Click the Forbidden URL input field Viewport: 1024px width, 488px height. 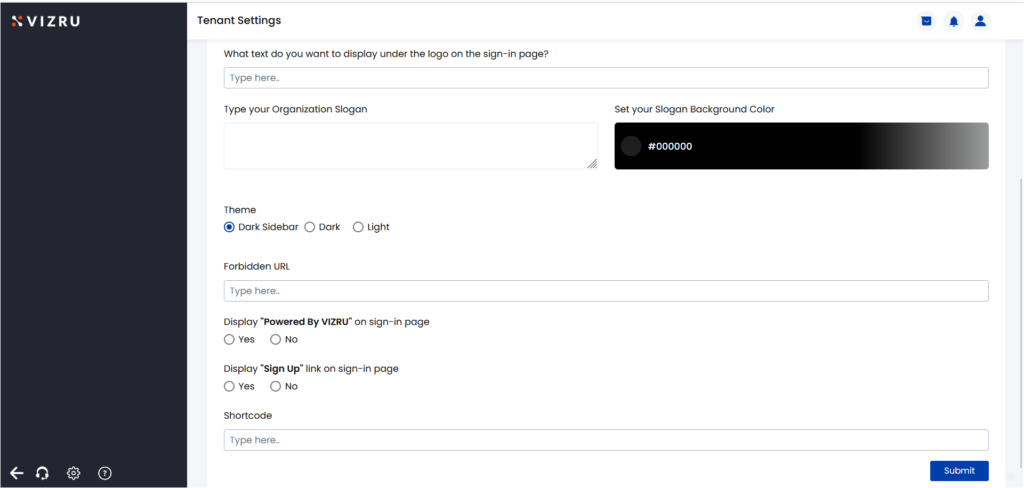606,291
